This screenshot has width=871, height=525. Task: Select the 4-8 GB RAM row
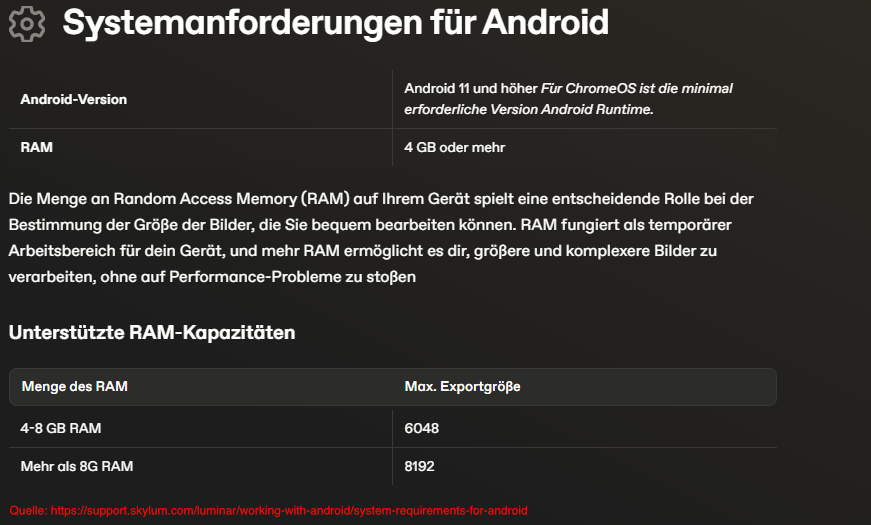click(393, 428)
